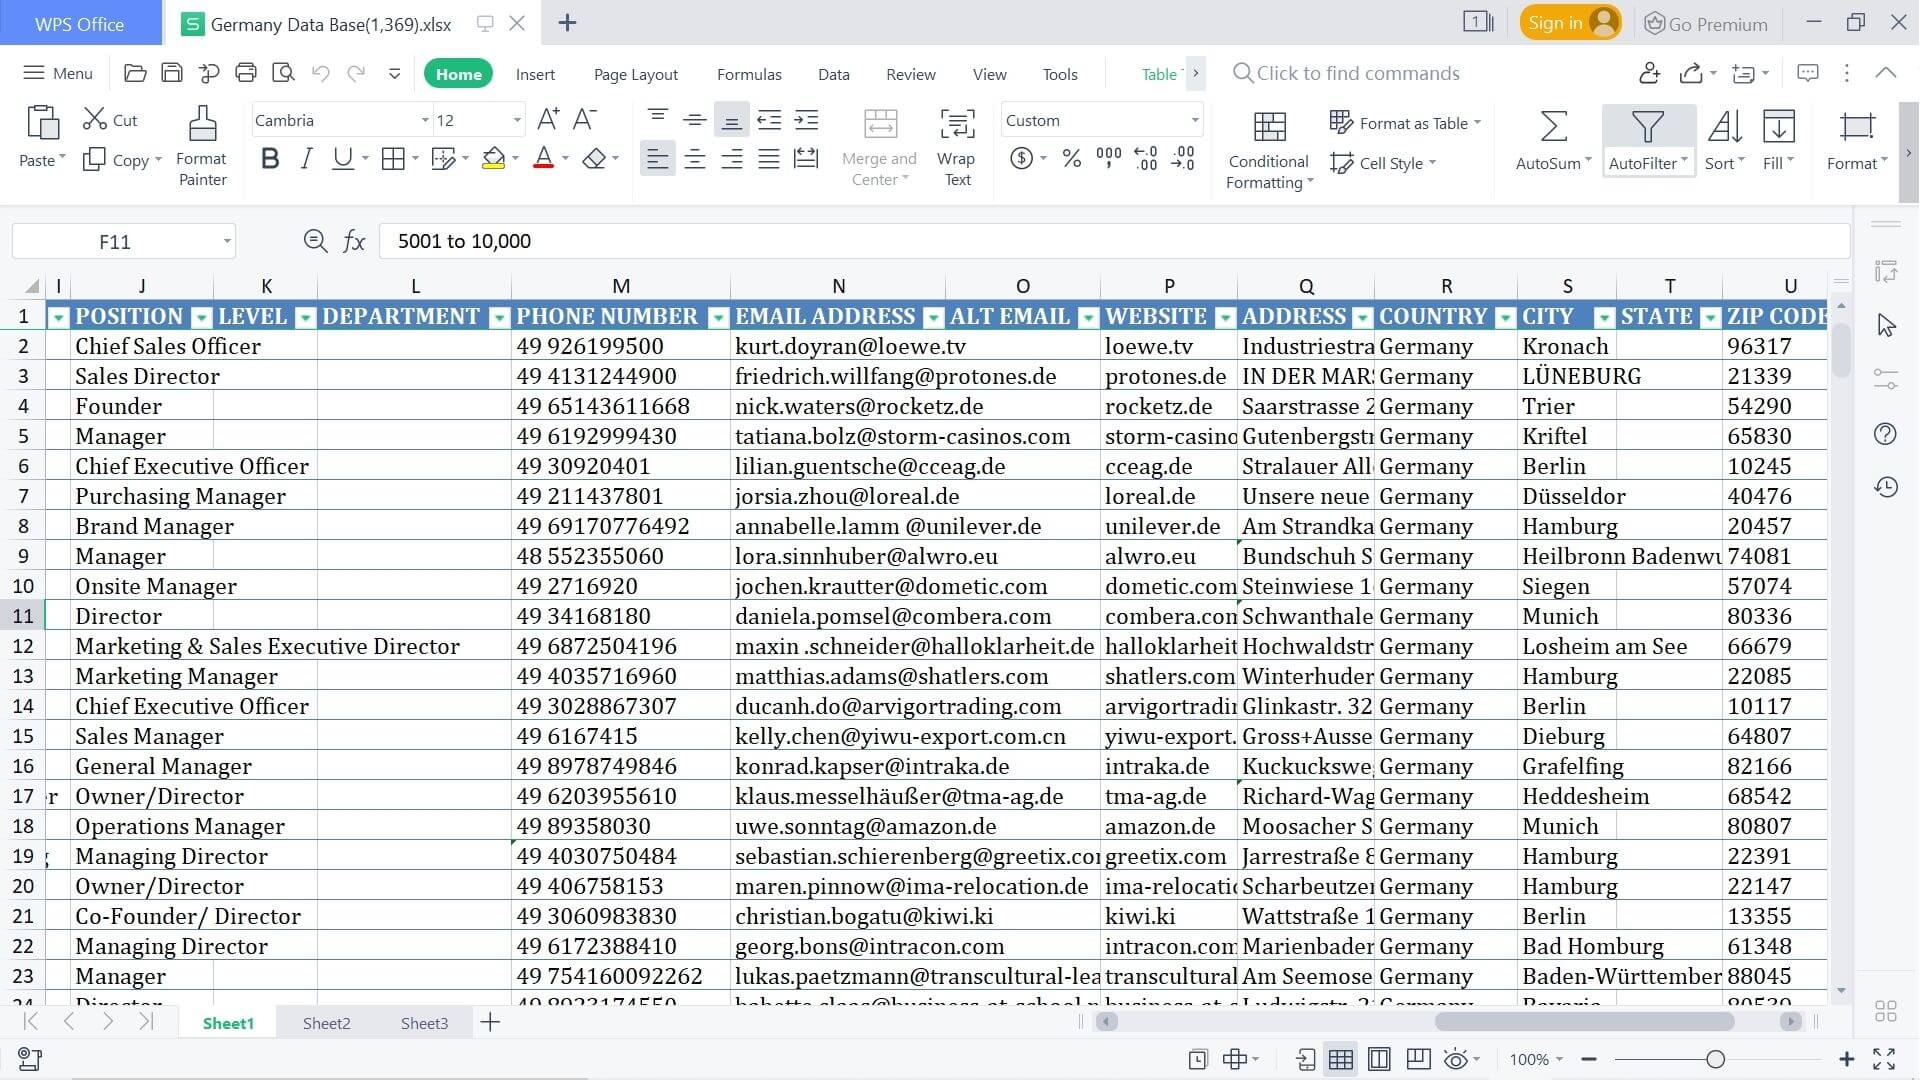This screenshot has height=1080, width=1920.
Task: Switch to Sheet2
Action: [x=326, y=1022]
